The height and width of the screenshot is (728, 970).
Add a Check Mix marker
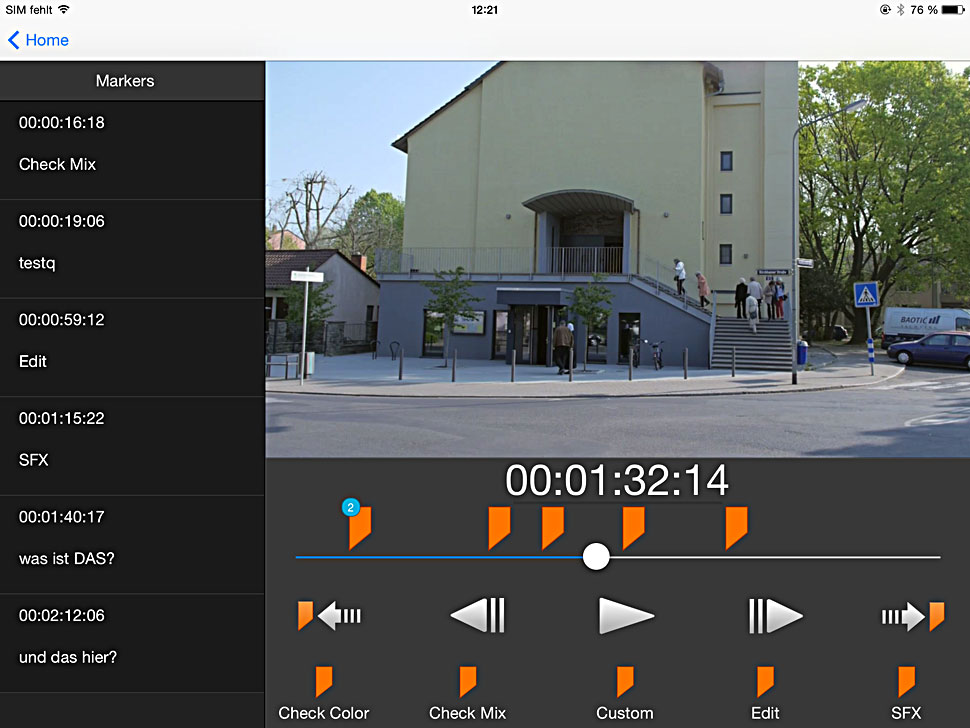[467, 694]
